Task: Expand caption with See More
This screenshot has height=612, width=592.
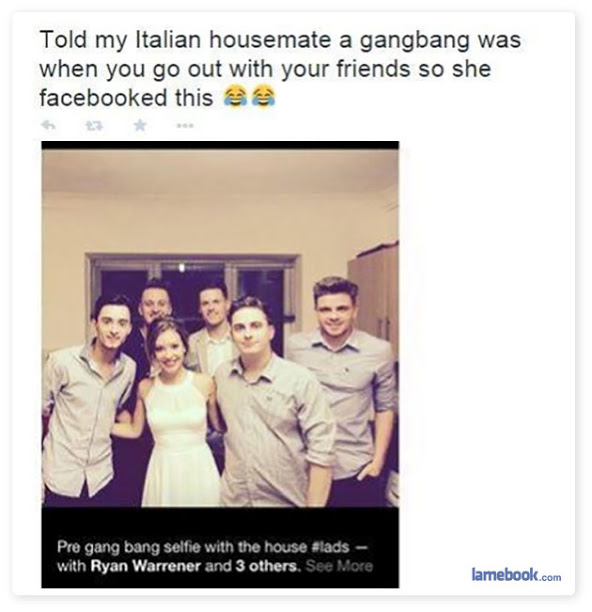Action: pos(339,566)
